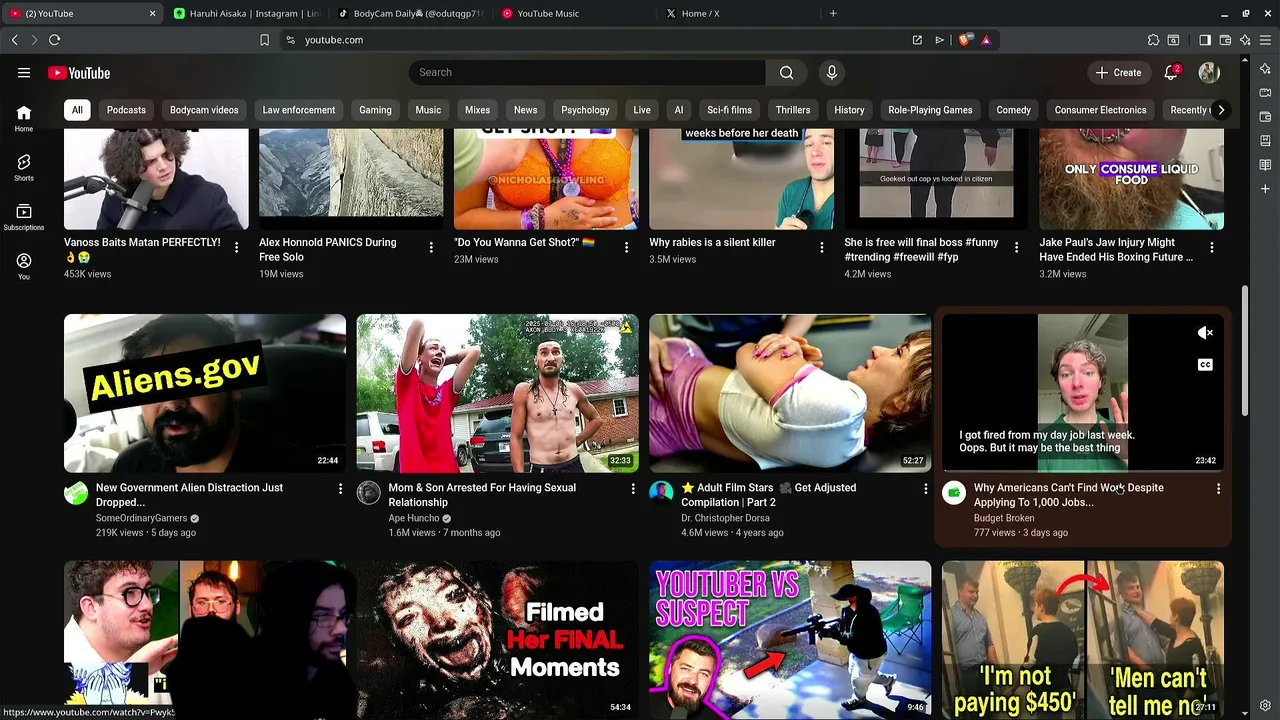
Task: Unmute the Budget Broken video preview
Action: [1205, 333]
